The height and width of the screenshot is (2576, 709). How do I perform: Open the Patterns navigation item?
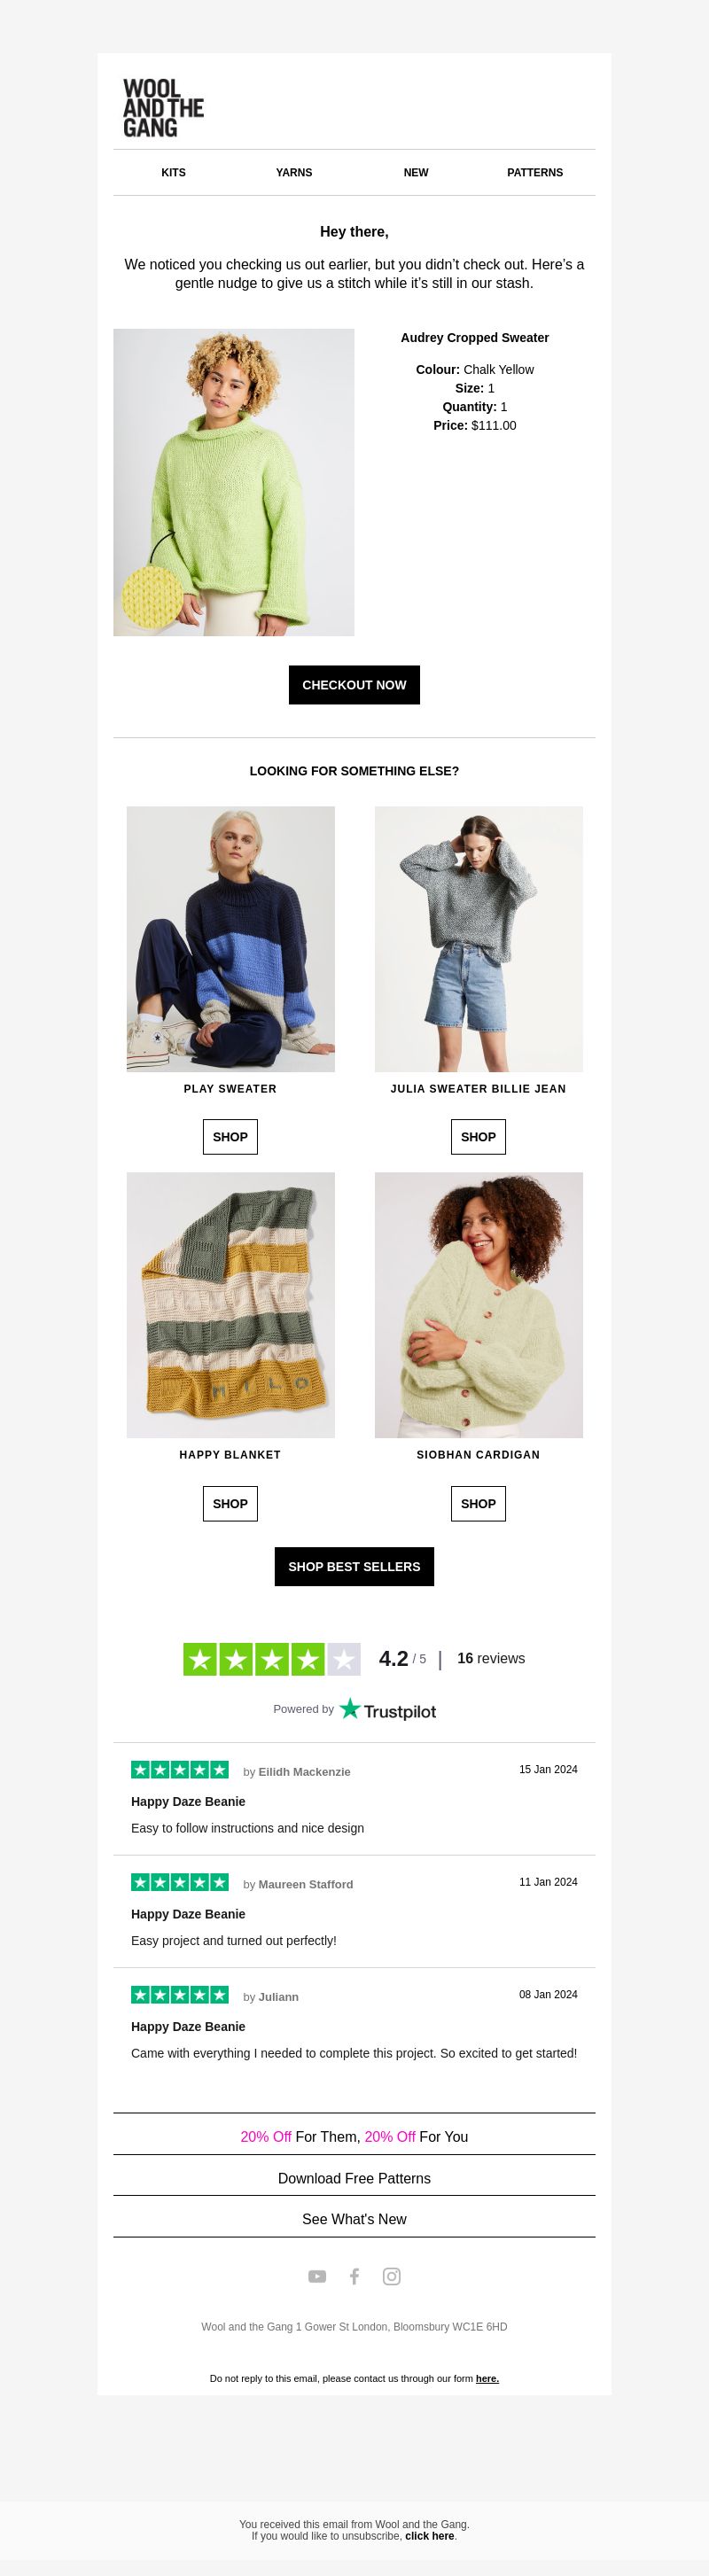click(535, 172)
